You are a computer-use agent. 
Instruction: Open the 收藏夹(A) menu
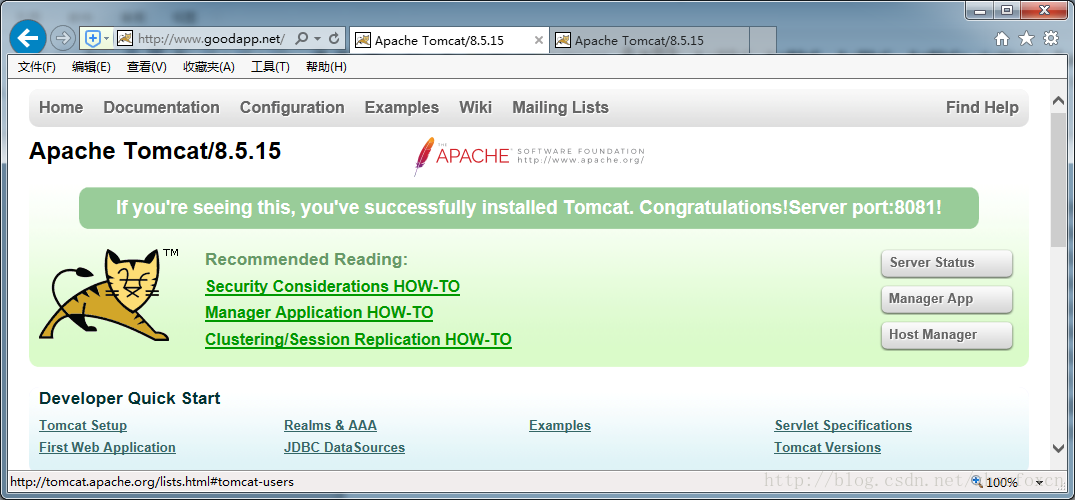(x=208, y=67)
